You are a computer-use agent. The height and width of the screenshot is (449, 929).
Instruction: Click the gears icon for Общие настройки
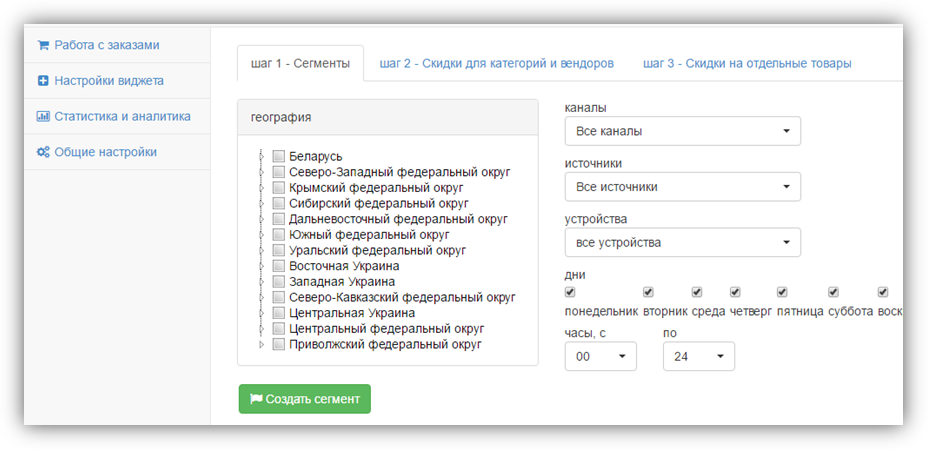[x=43, y=153]
